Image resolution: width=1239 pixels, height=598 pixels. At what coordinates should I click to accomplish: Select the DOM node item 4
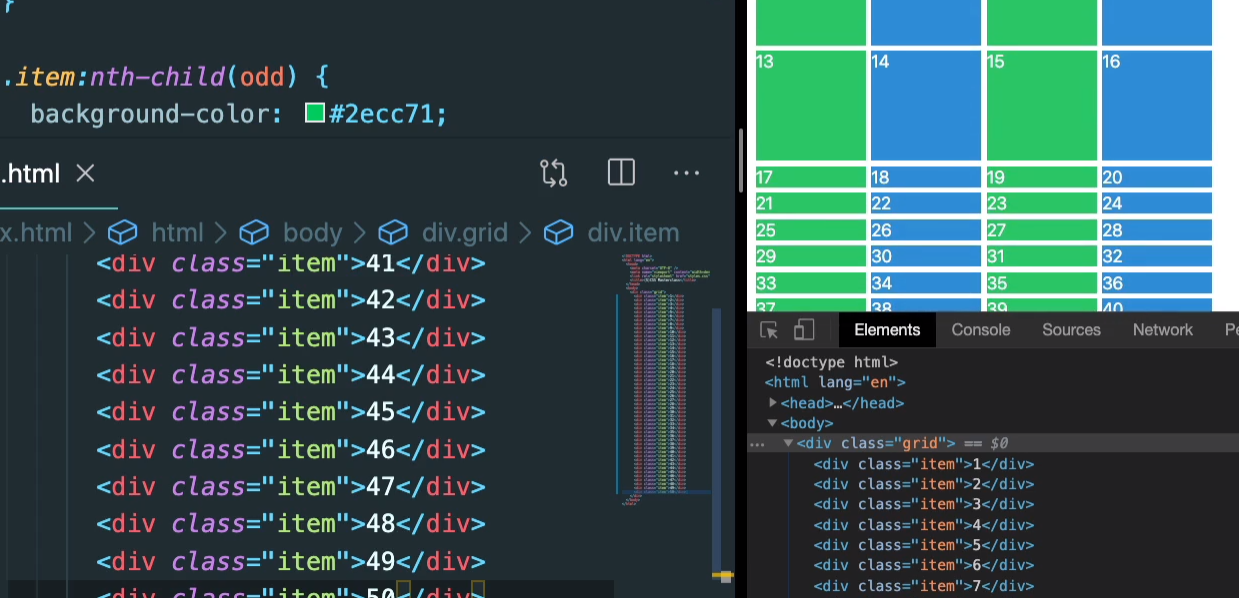click(923, 525)
